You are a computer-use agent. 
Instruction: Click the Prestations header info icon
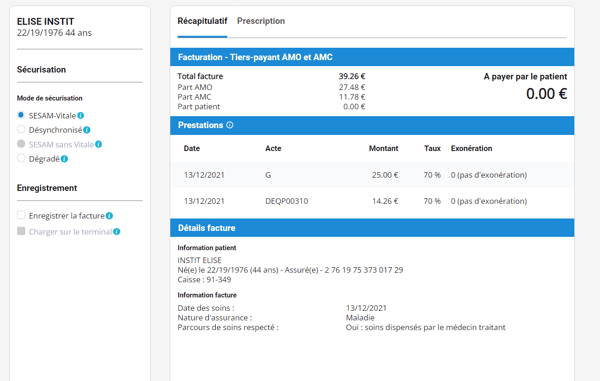tap(230, 125)
